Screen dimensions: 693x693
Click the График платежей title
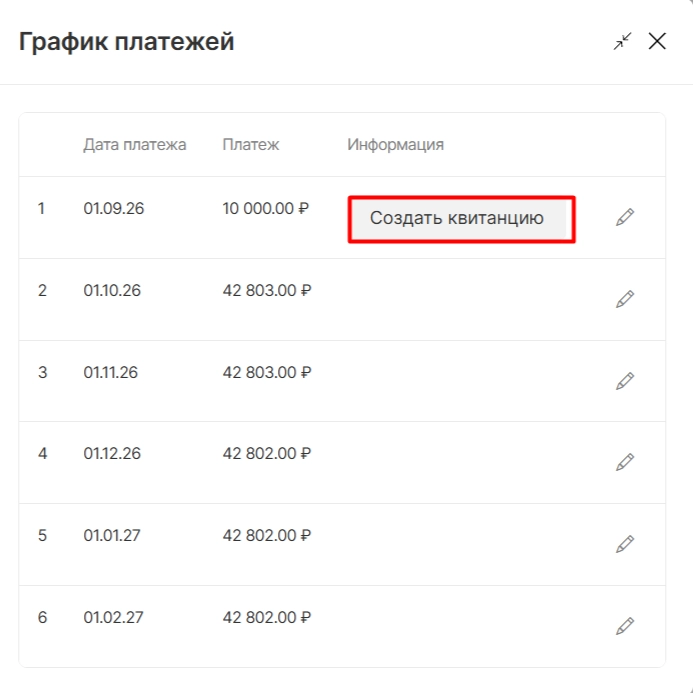126,42
